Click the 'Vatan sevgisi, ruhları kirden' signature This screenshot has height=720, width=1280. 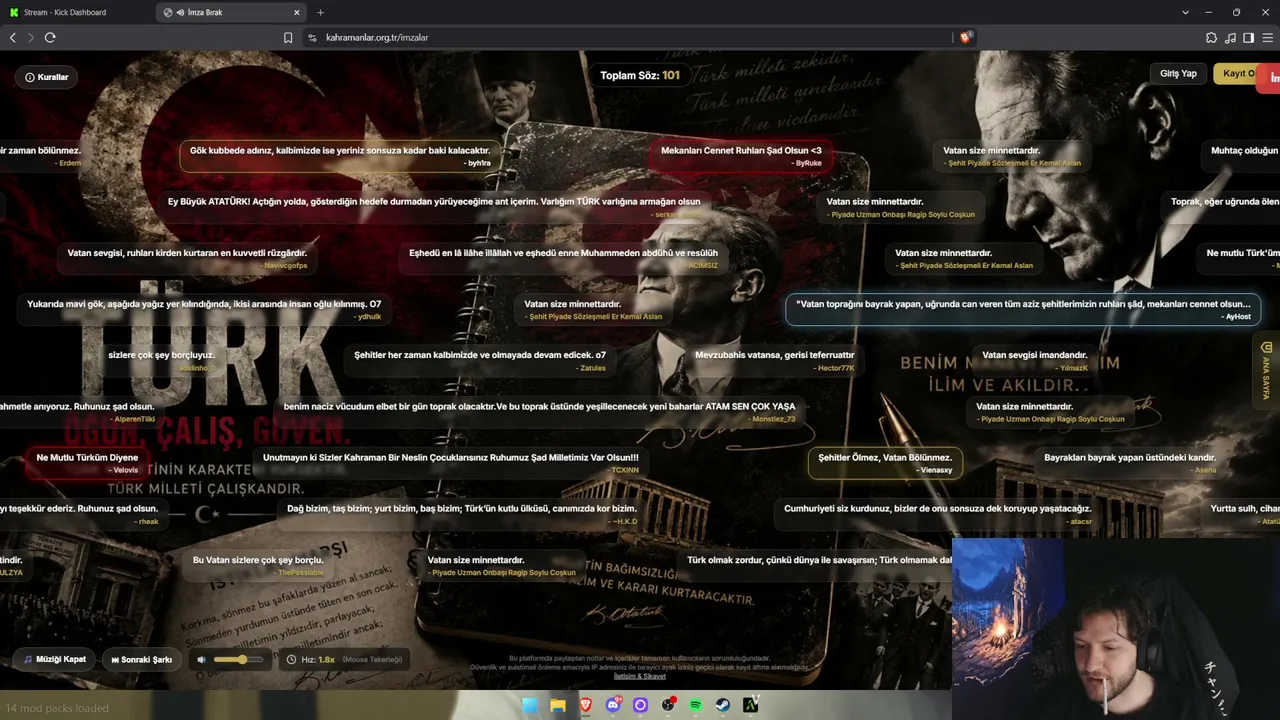pyautogui.click(x=187, y=258)
